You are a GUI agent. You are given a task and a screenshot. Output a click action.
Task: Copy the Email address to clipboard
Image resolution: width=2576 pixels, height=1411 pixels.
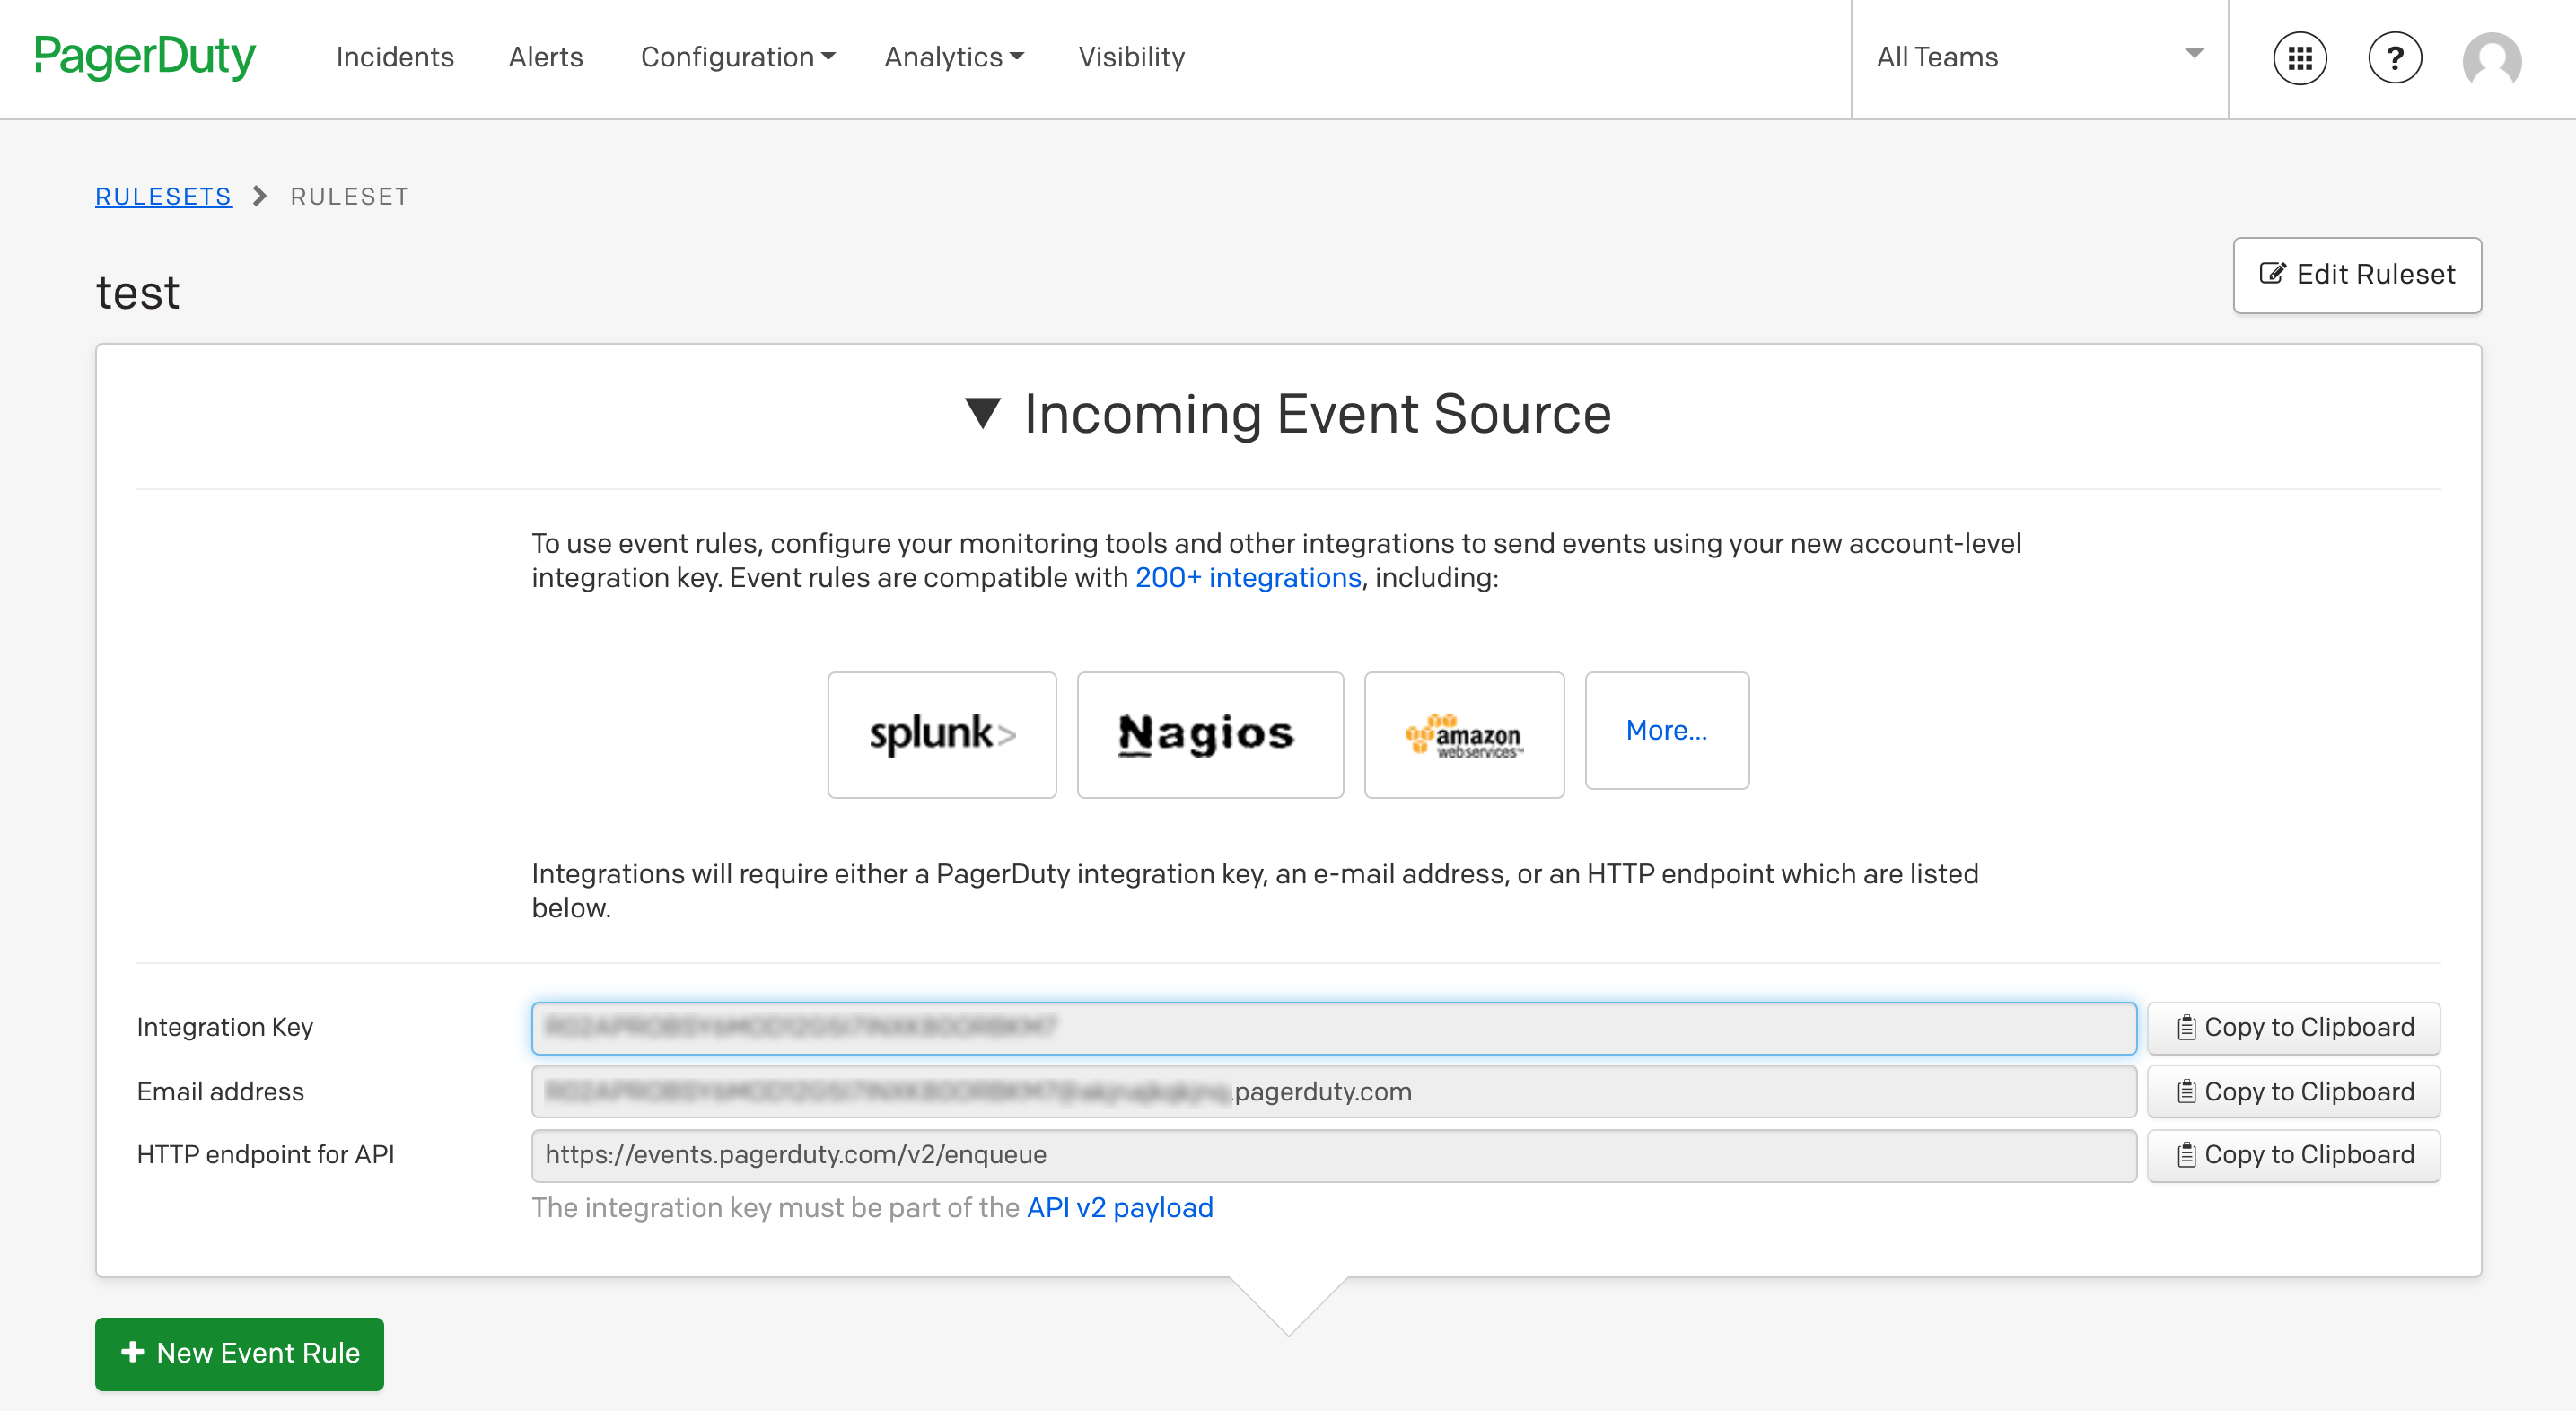point(2294,1092)
